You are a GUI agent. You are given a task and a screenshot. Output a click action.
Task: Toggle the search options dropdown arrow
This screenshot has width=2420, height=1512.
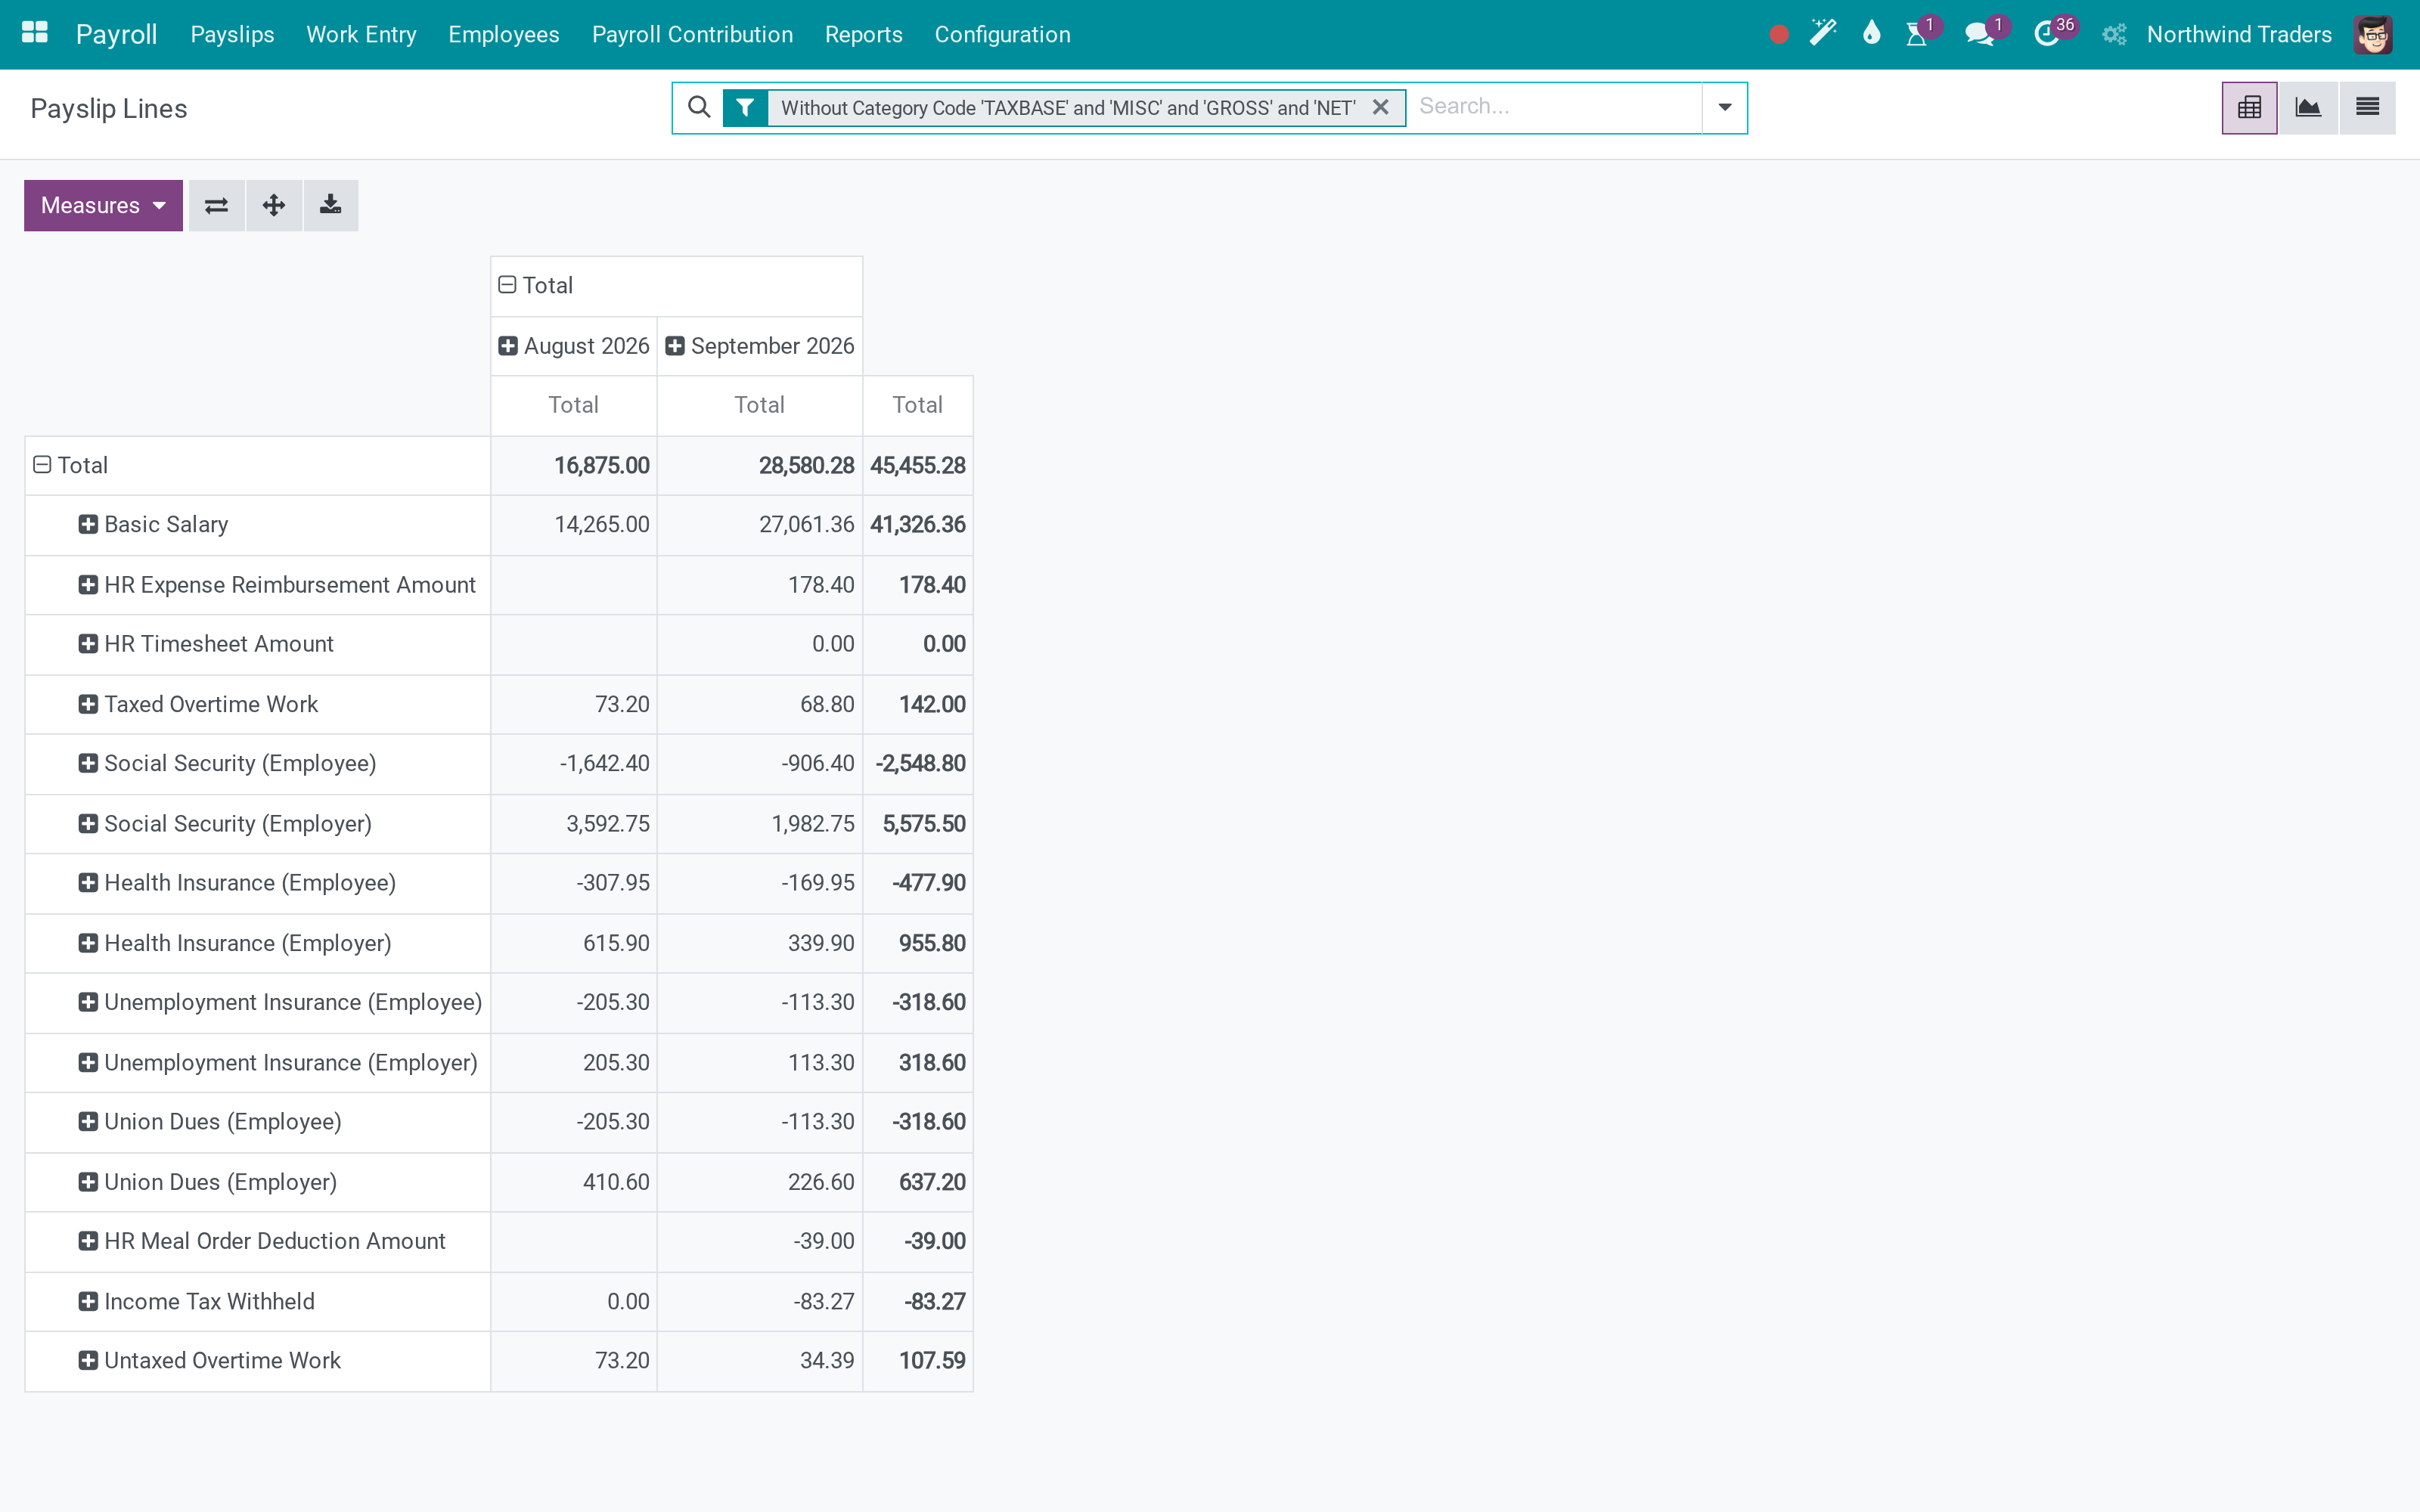click(1724, 107)
